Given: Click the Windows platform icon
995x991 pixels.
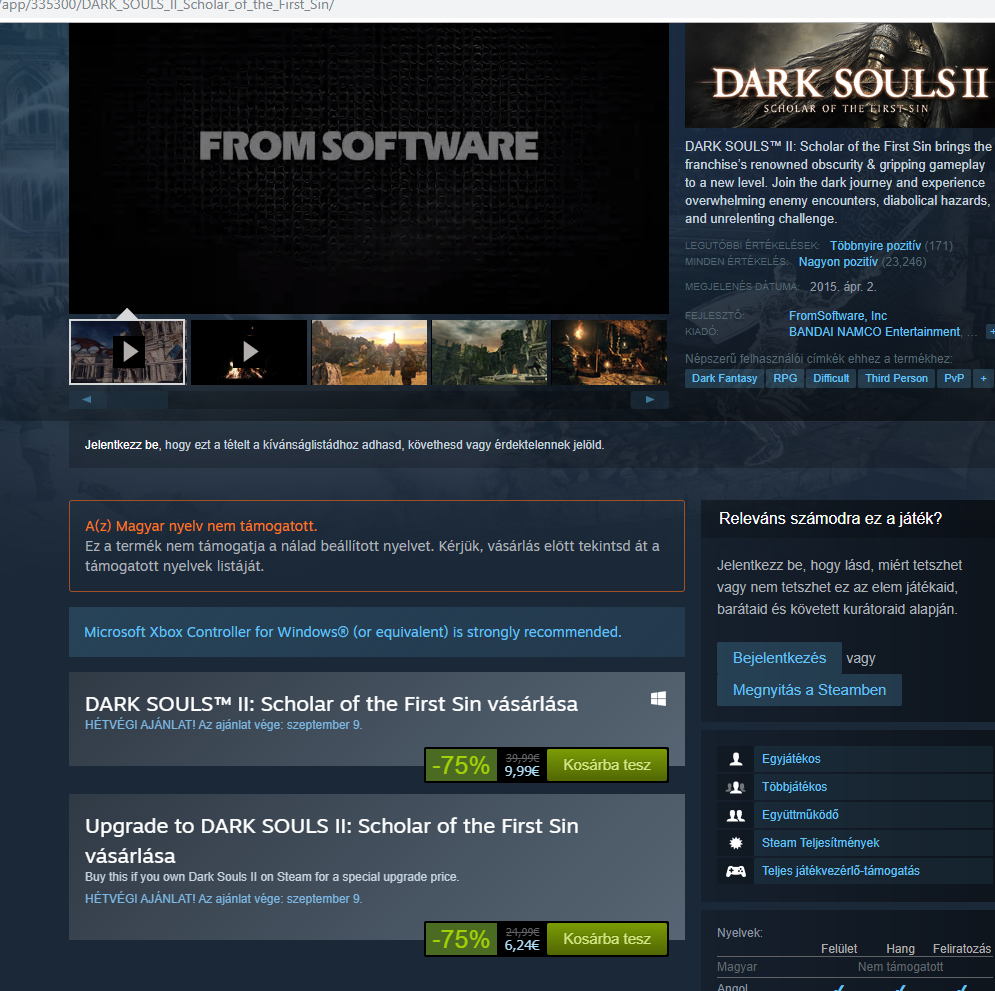Looking at the screenshot, I should pyautogui.click(x=658, y=699).
